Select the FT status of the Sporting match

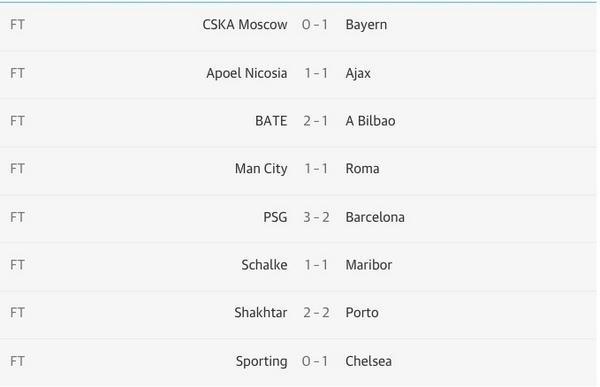[x=17, y=361]
